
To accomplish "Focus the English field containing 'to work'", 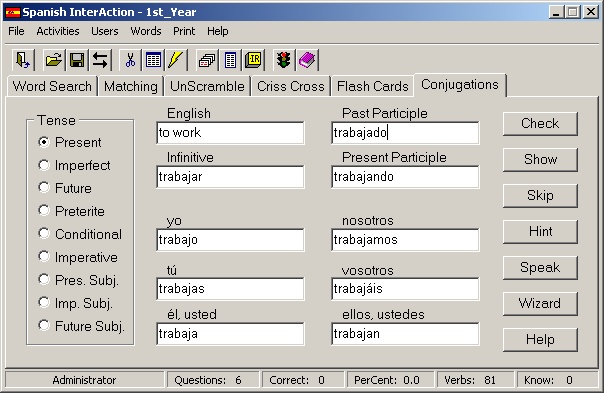I will [x=230, y=133].
